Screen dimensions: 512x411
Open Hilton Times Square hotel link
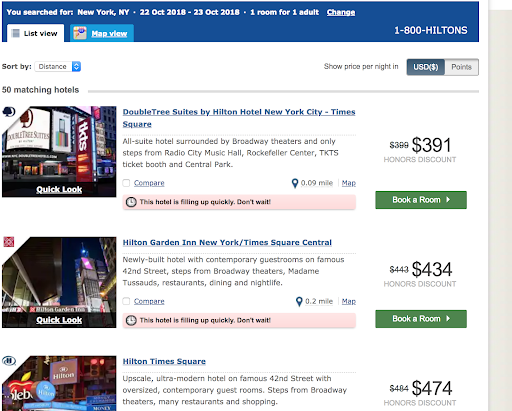pos(164,361)
